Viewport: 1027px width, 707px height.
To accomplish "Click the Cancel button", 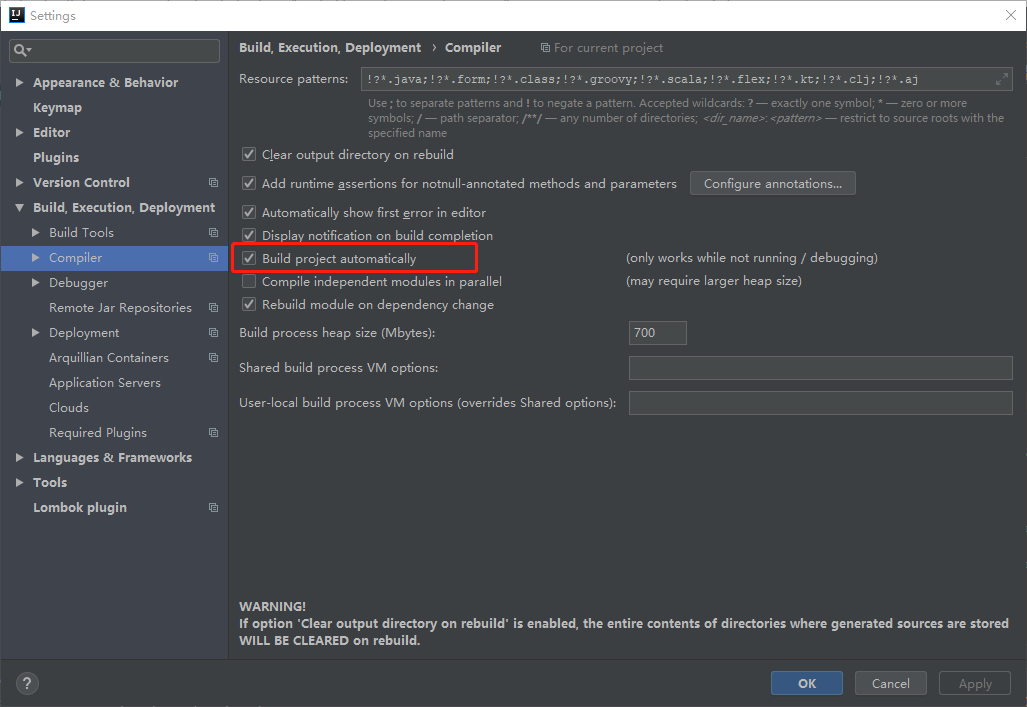I will (x=891, y=683).
